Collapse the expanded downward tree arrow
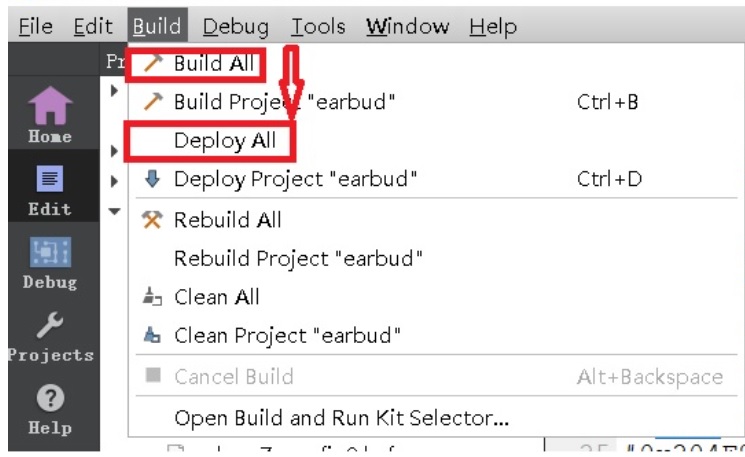This screenshot has width=745, height=457. pos(114,211)
